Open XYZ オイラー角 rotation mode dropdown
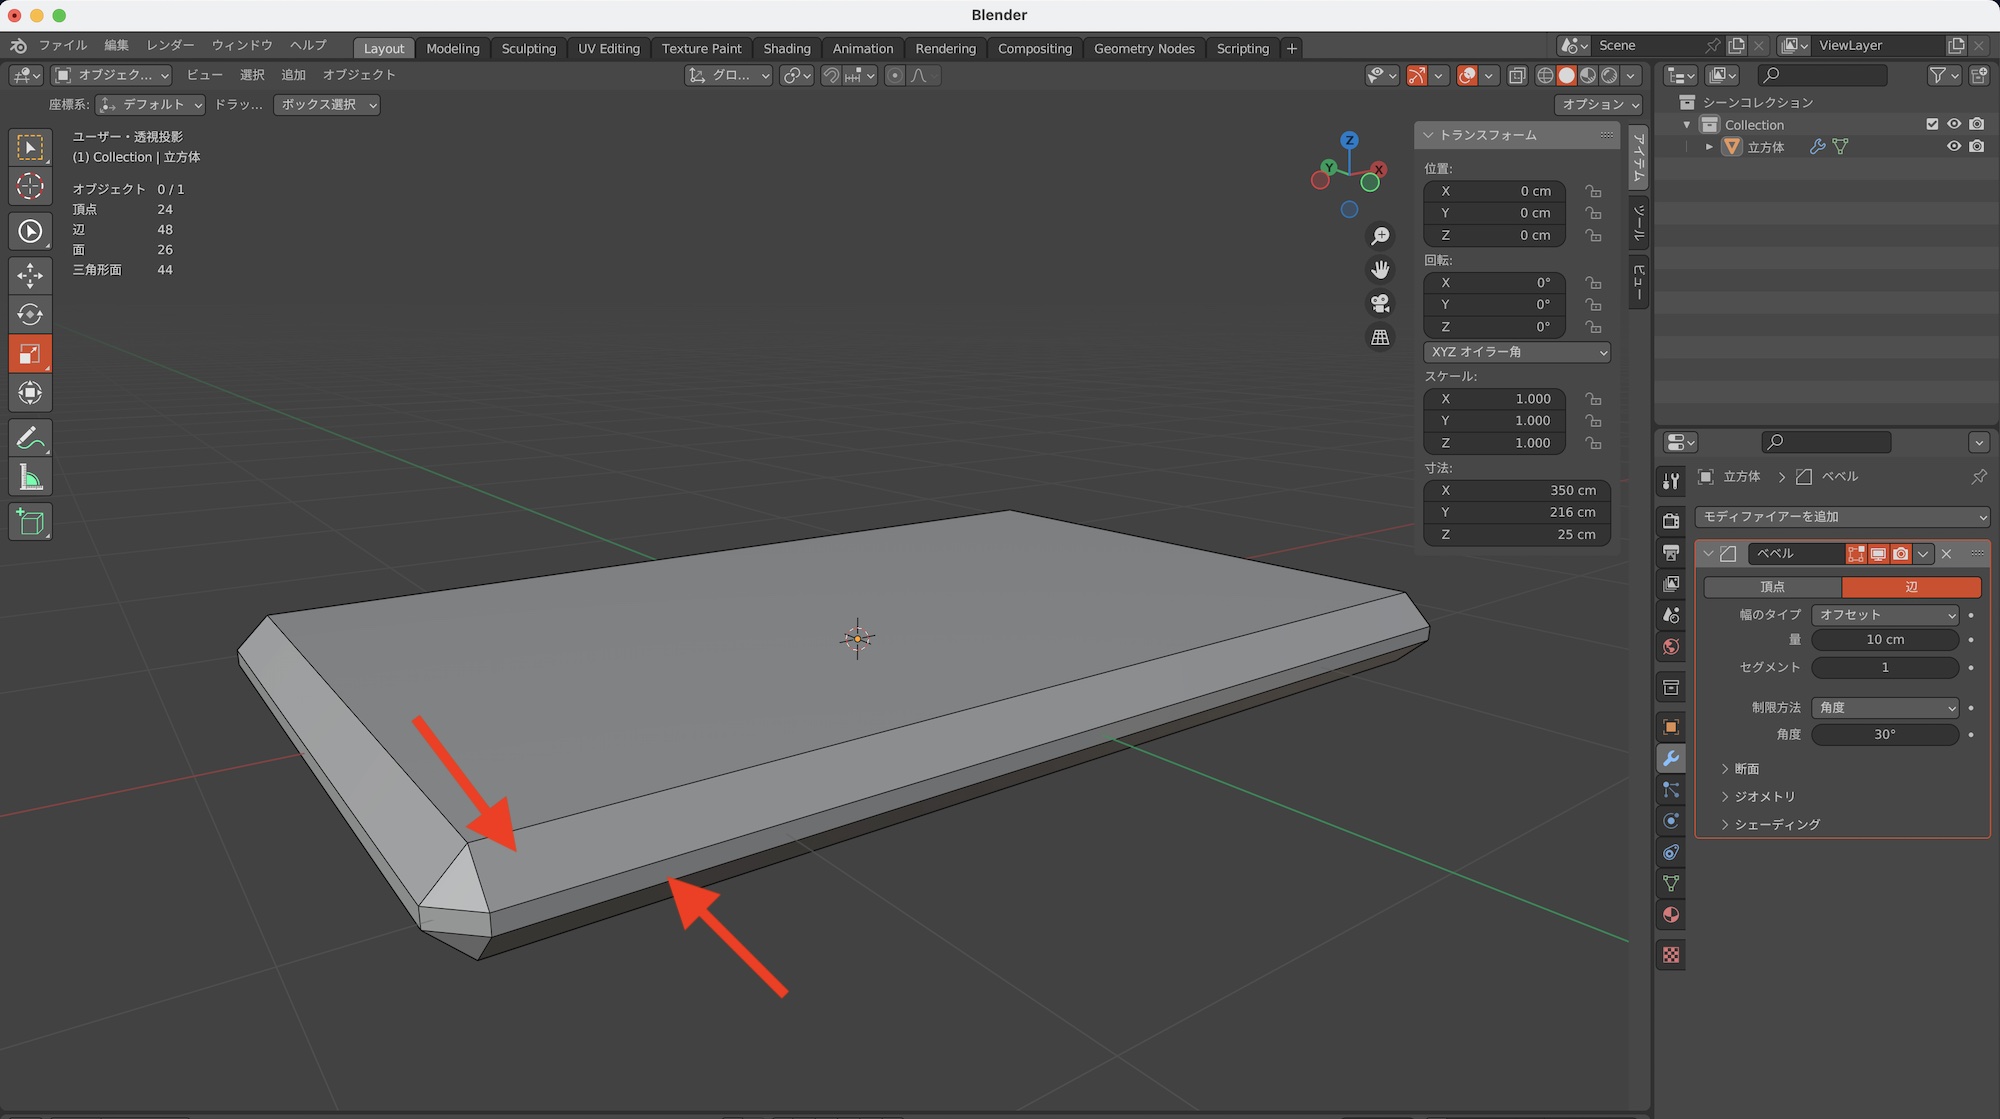The width and height of the screenshot is (2000, 1119). tap(1516, 352)
